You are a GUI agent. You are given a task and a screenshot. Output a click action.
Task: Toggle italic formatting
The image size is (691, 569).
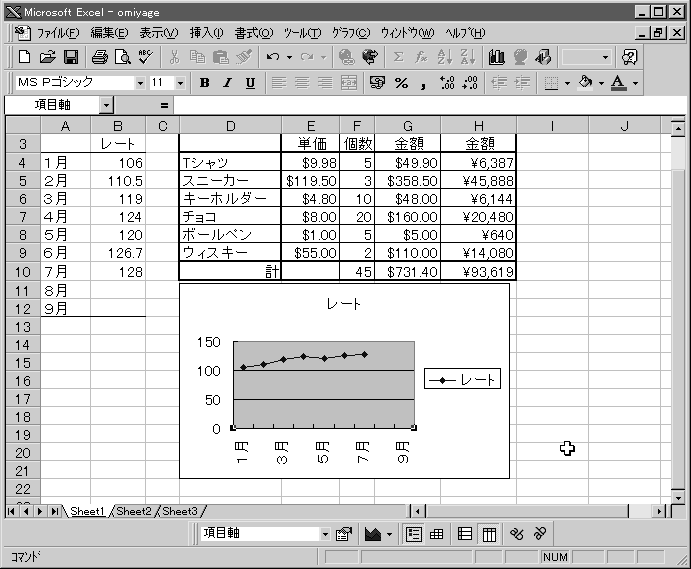(x=227, y=83)
